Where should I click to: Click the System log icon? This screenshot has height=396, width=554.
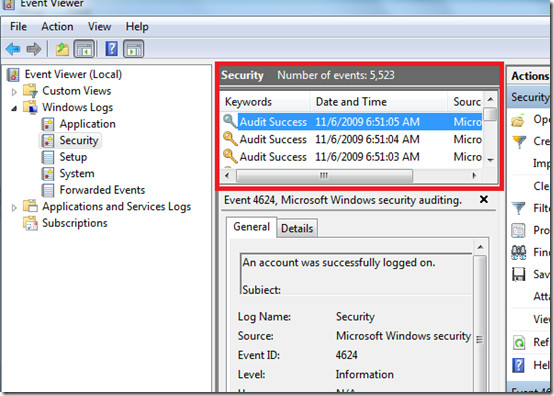click(x=48, y=174)
